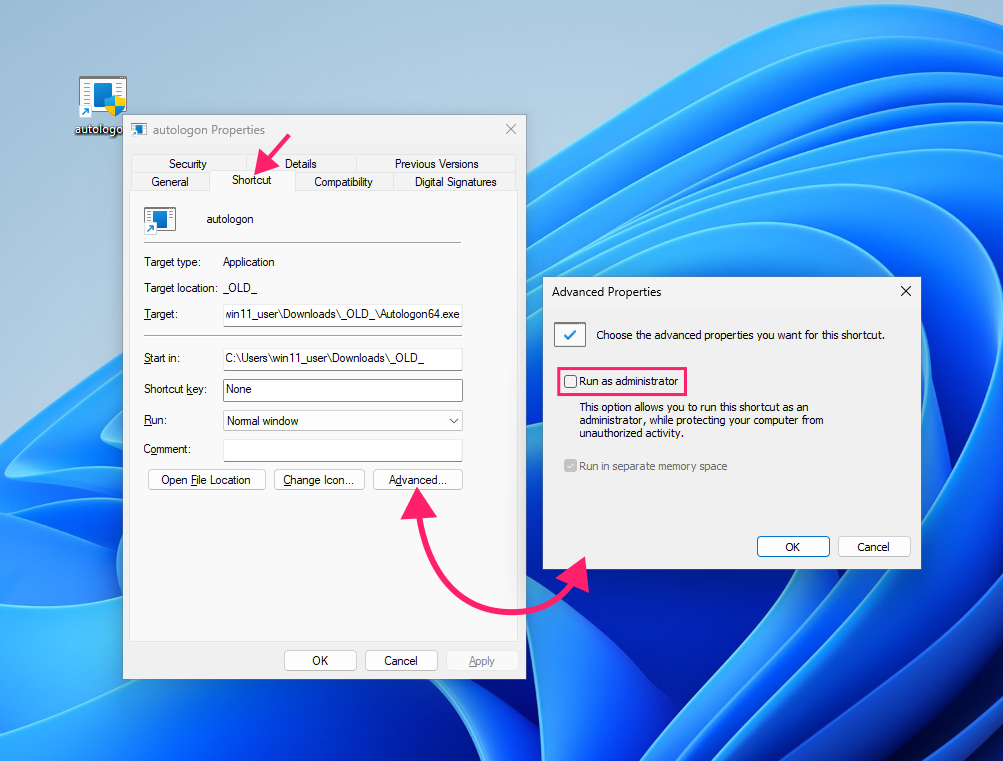
Task: Click into the Target path field
Action: point(343,315)
